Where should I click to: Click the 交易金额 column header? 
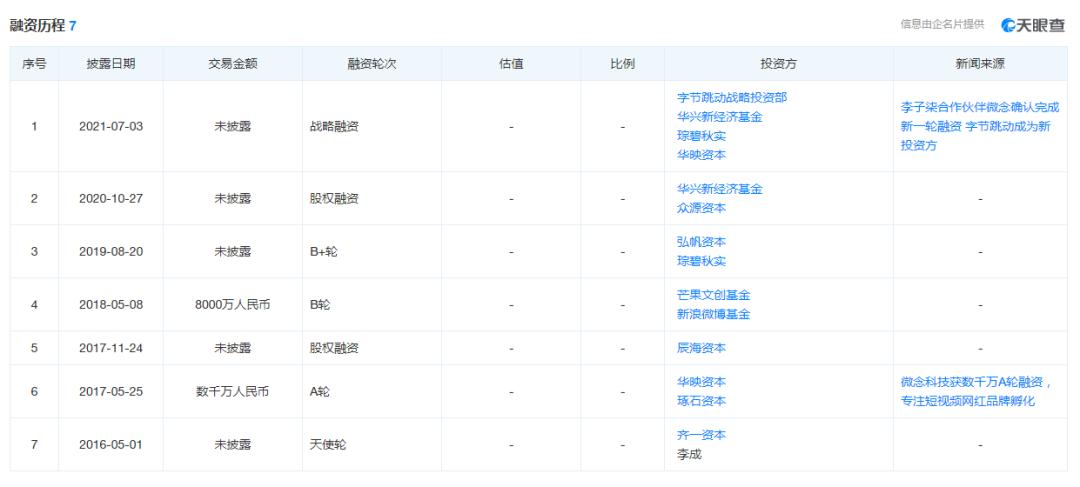click(233, 64)
